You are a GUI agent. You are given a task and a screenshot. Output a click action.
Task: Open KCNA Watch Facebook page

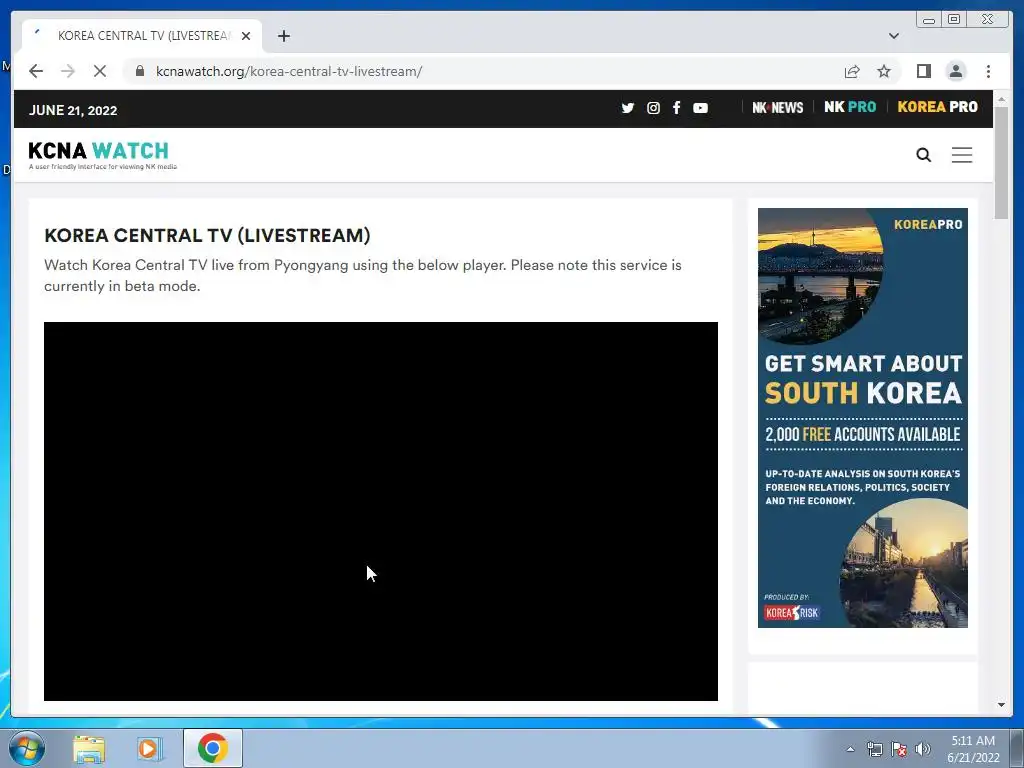[677, 108]
